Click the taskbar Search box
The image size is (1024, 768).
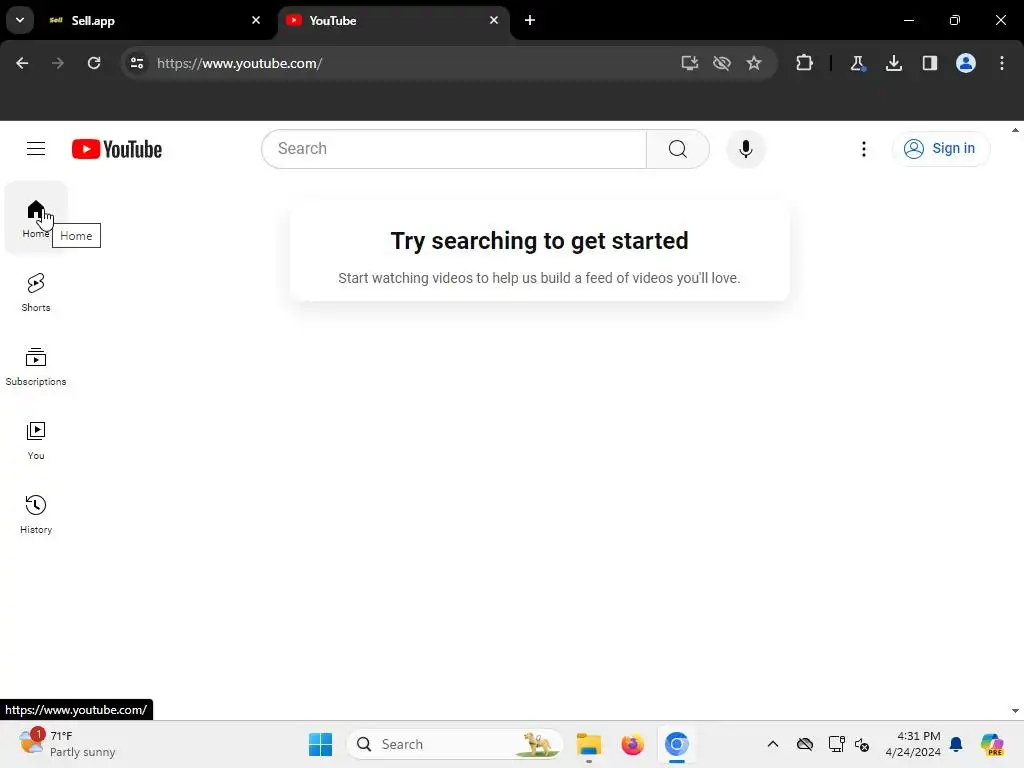click(x=455, y=744)
